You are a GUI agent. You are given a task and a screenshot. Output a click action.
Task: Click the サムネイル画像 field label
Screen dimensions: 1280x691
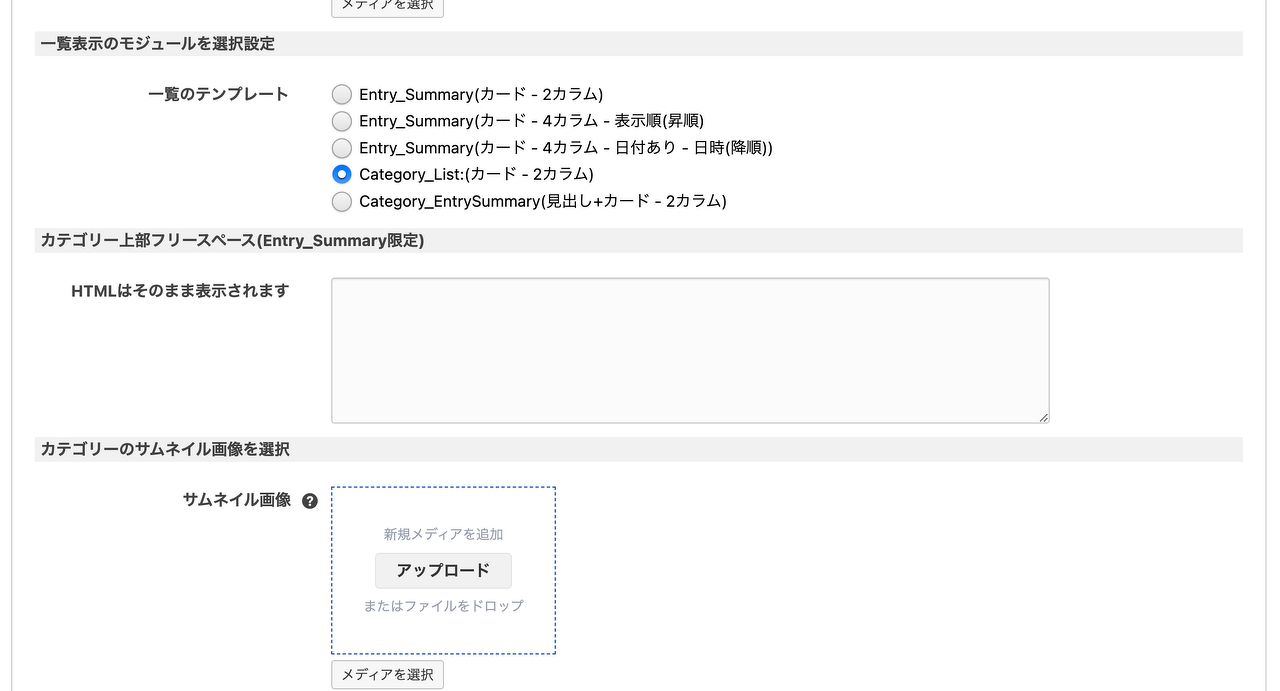(236, 500)
